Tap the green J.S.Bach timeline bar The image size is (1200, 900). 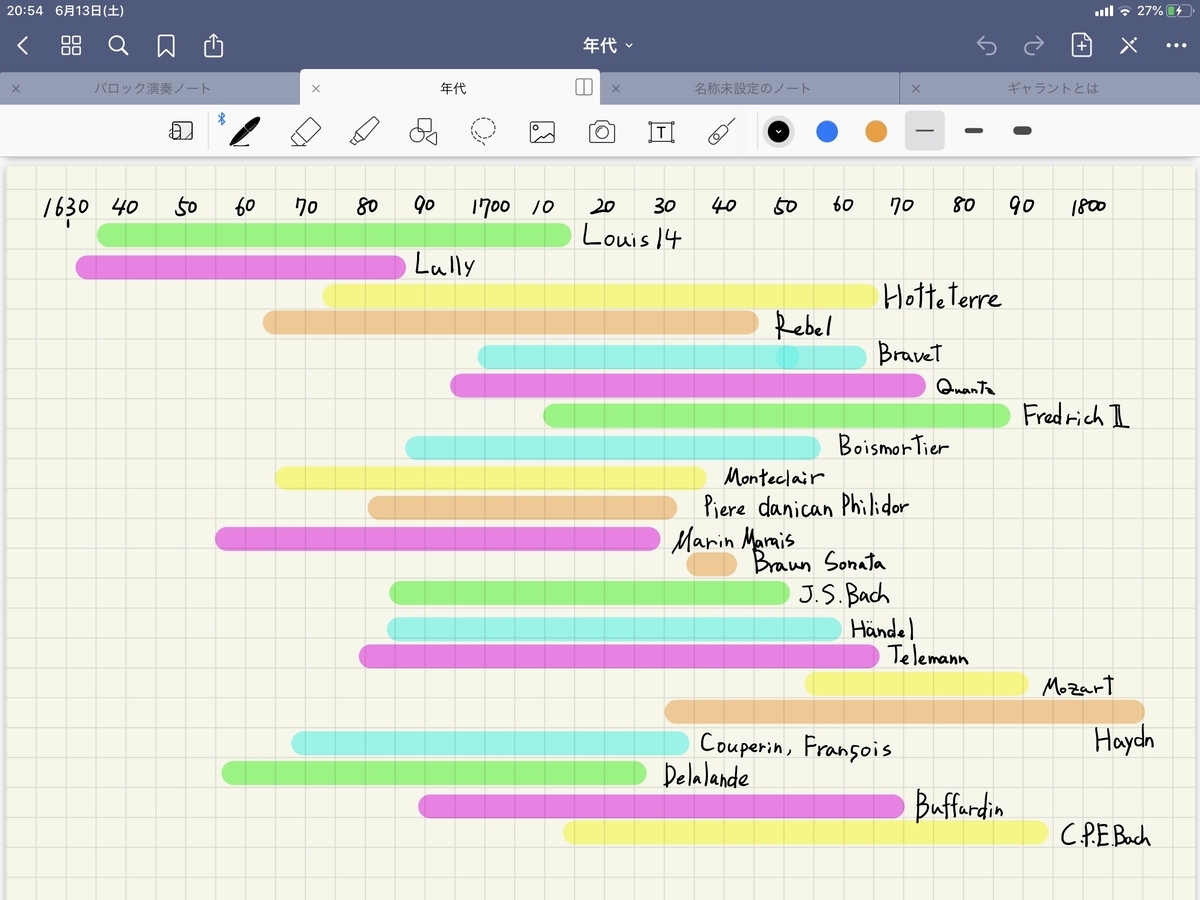pos(589,592)
